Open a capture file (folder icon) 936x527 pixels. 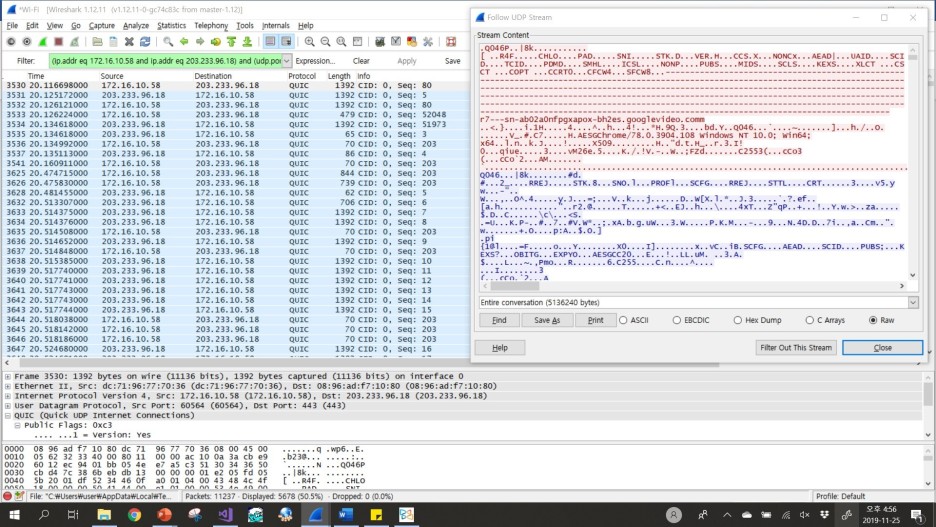tap(97, 42)
